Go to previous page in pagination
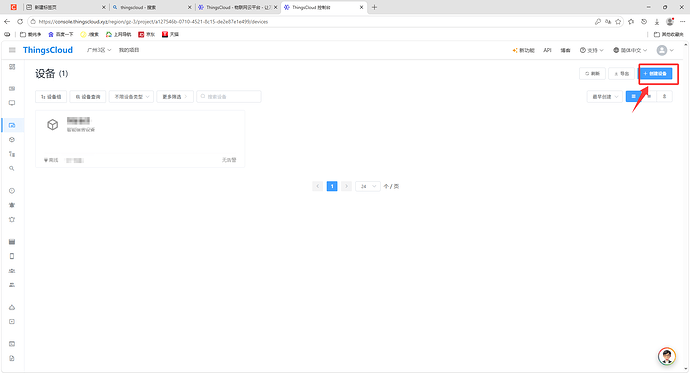The width and height of the screenshot is (690, 373). (318, 186)
